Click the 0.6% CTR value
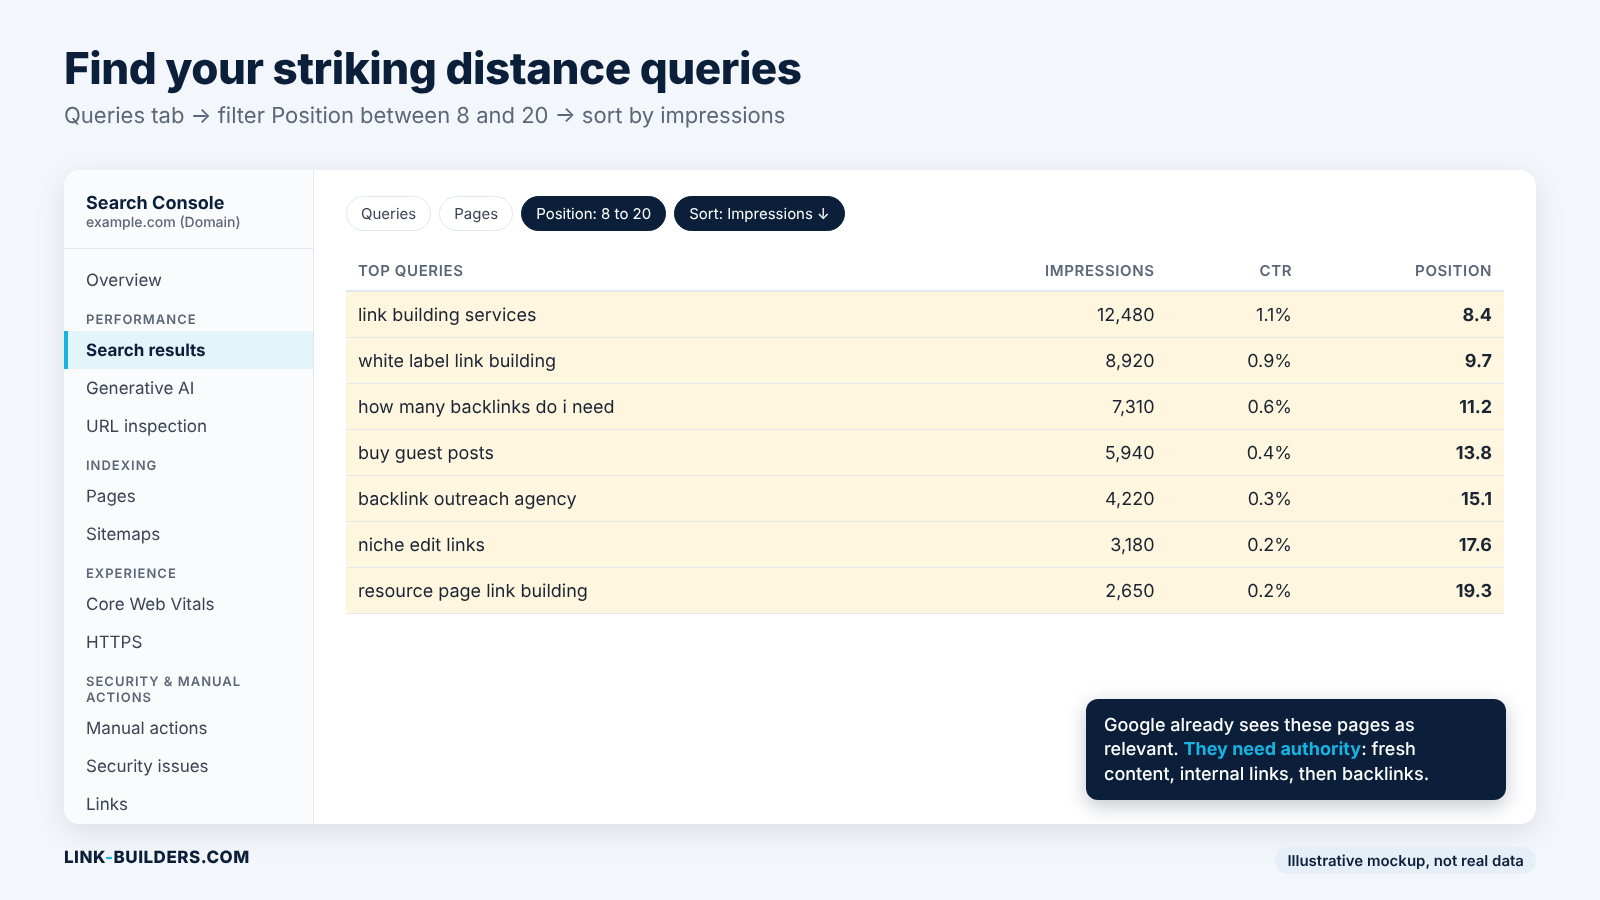 pos(1269,407)
